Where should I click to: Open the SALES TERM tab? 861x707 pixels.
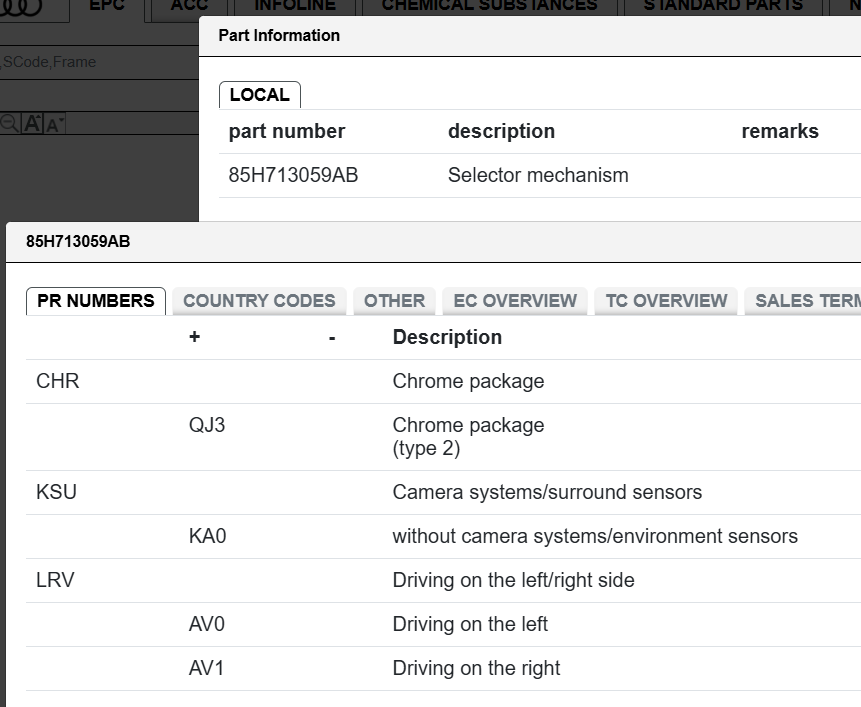pyautogui.click(x=803, y=301)
